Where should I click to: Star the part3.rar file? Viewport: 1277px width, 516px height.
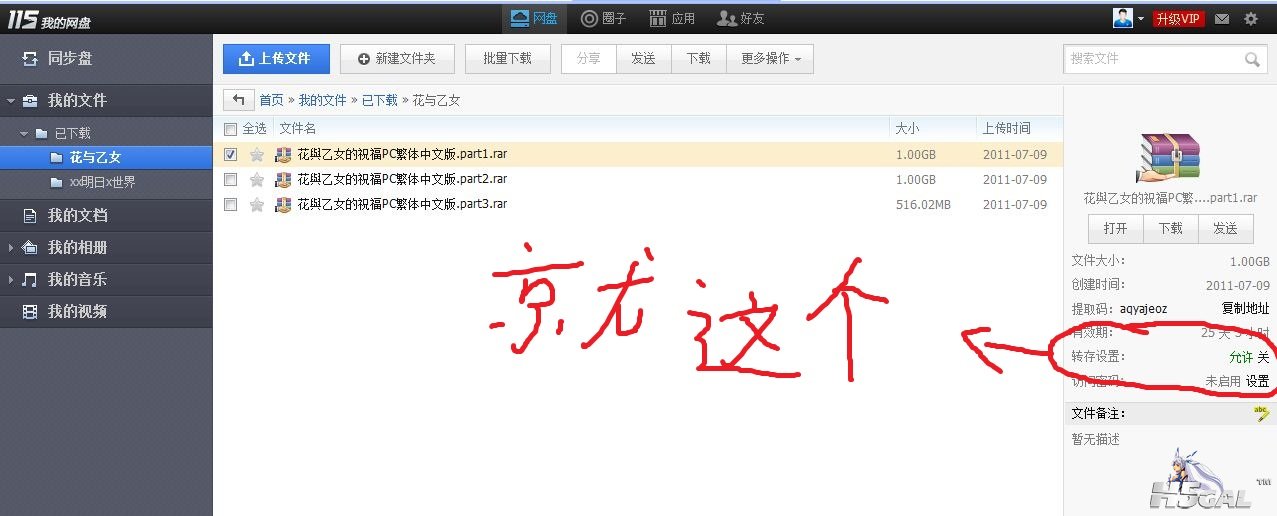coord(257,204)
